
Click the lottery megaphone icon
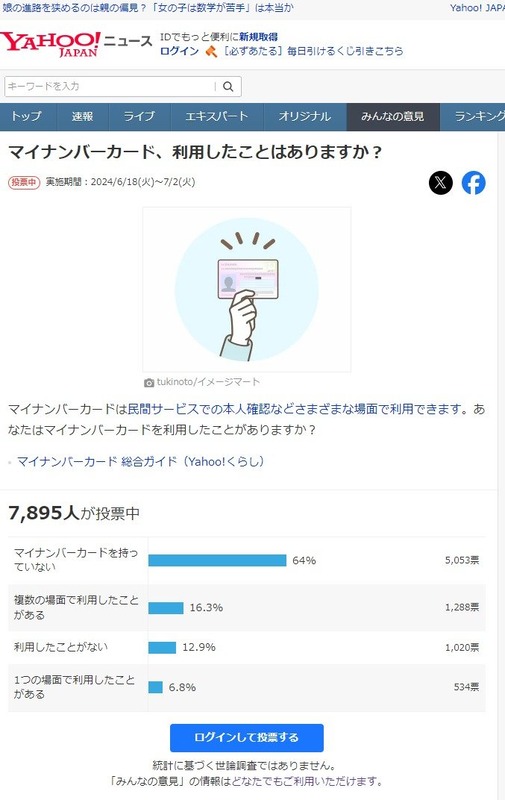[x=211, y=52]
